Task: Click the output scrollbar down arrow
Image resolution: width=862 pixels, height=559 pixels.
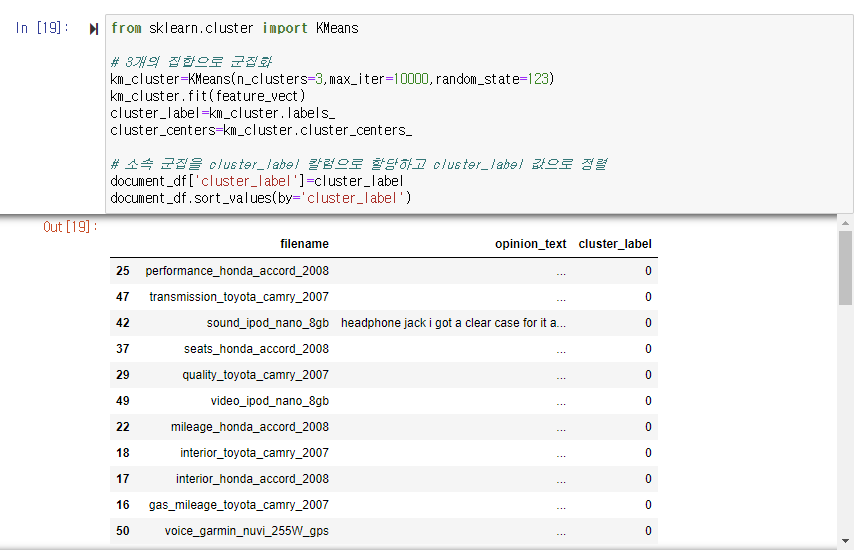Action: coord(845,541)
